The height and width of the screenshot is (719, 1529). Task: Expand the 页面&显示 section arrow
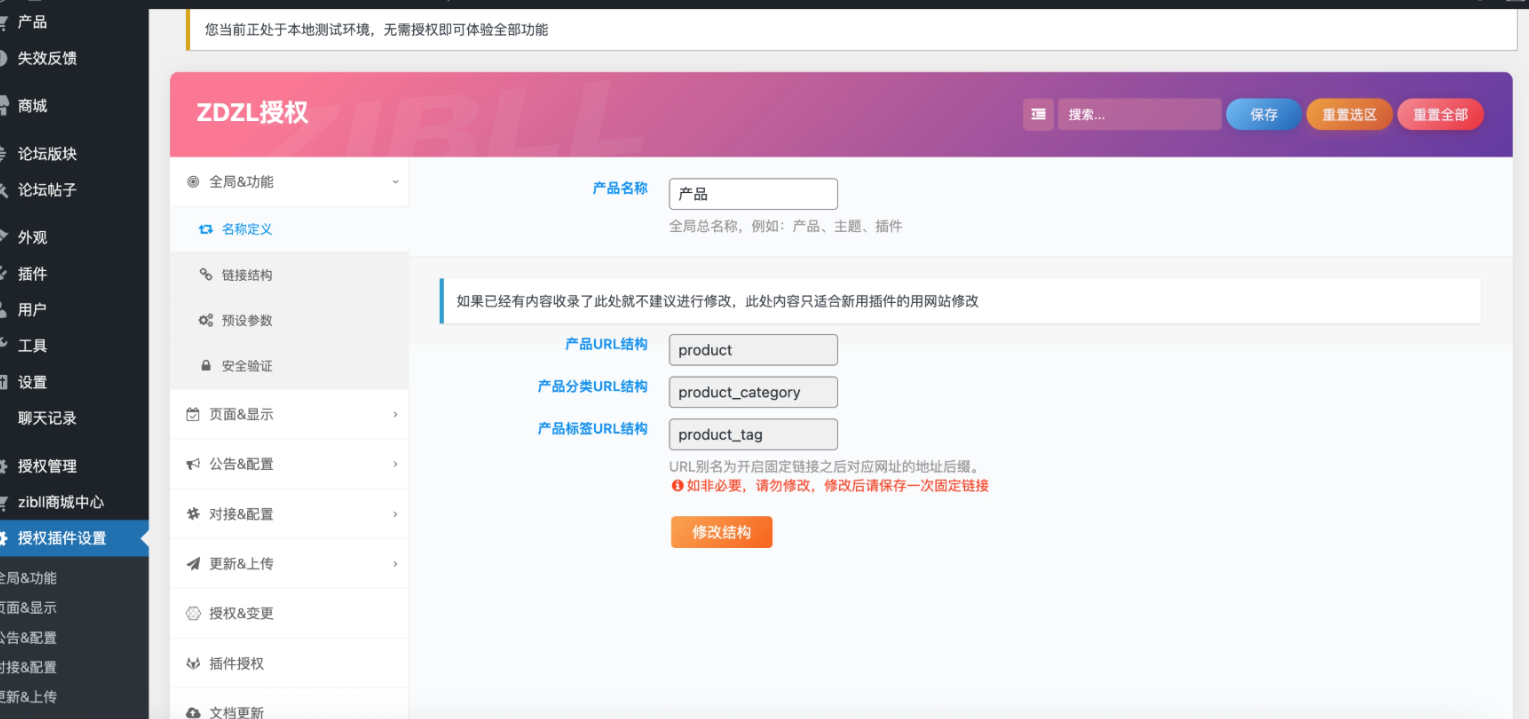395,414
